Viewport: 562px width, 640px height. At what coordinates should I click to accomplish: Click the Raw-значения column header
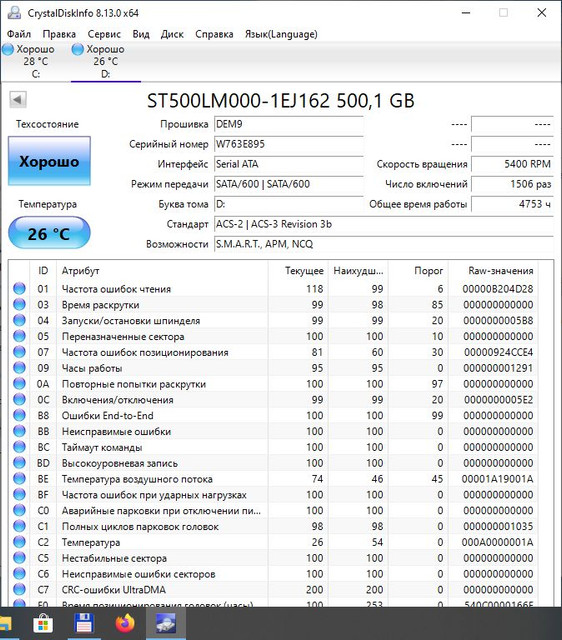[x=494, y=271]
